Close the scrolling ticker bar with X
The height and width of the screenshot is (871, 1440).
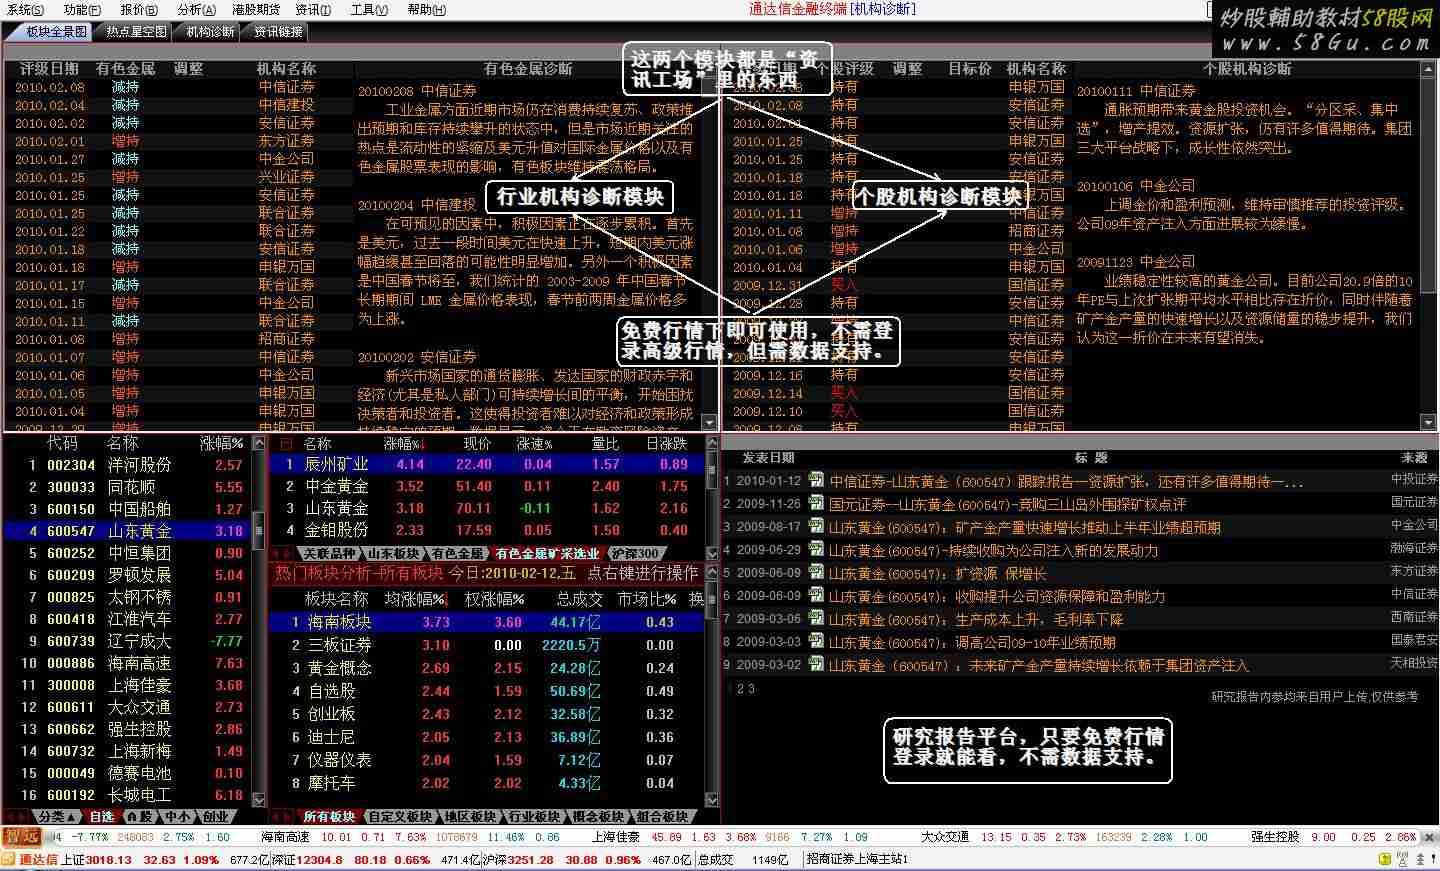click(1428, 837)
